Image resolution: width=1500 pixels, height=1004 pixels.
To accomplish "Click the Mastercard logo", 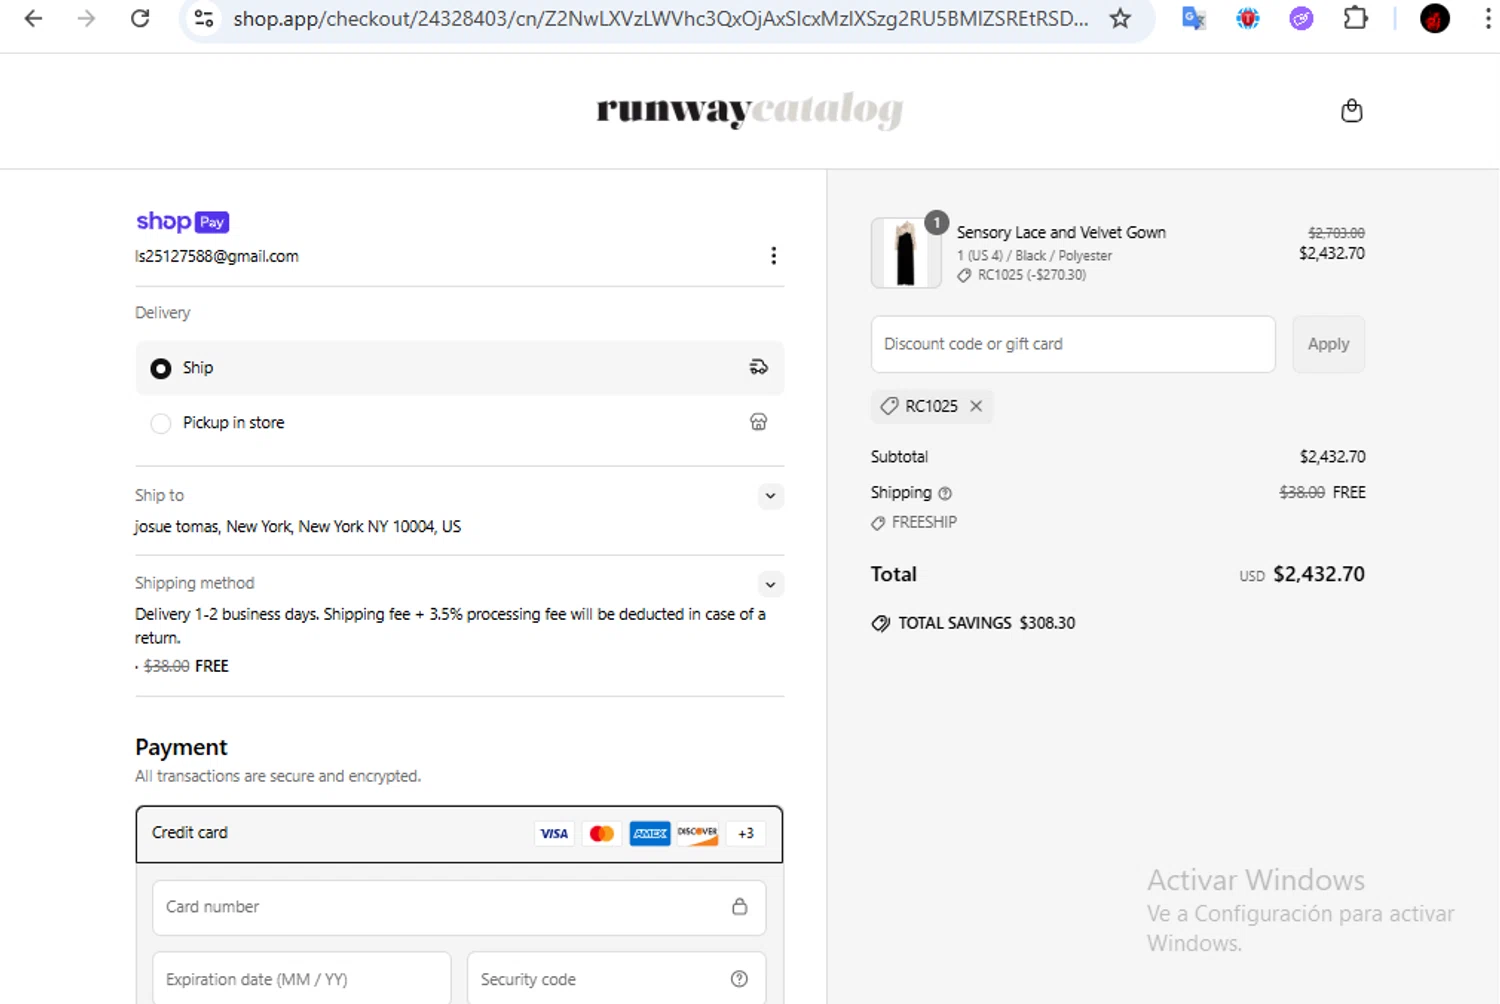I will click(x=602, y=833).
